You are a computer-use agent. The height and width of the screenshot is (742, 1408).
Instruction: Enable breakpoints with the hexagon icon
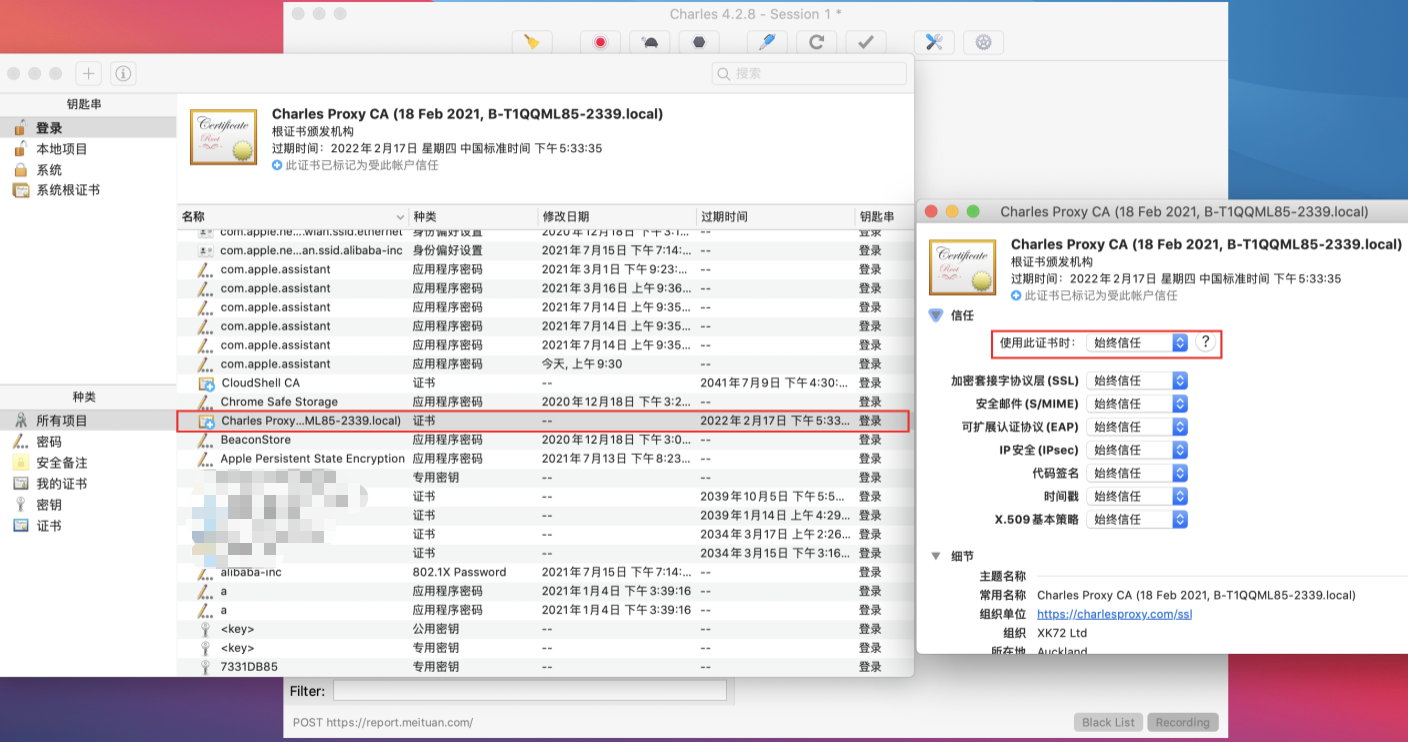pos(699,42)
